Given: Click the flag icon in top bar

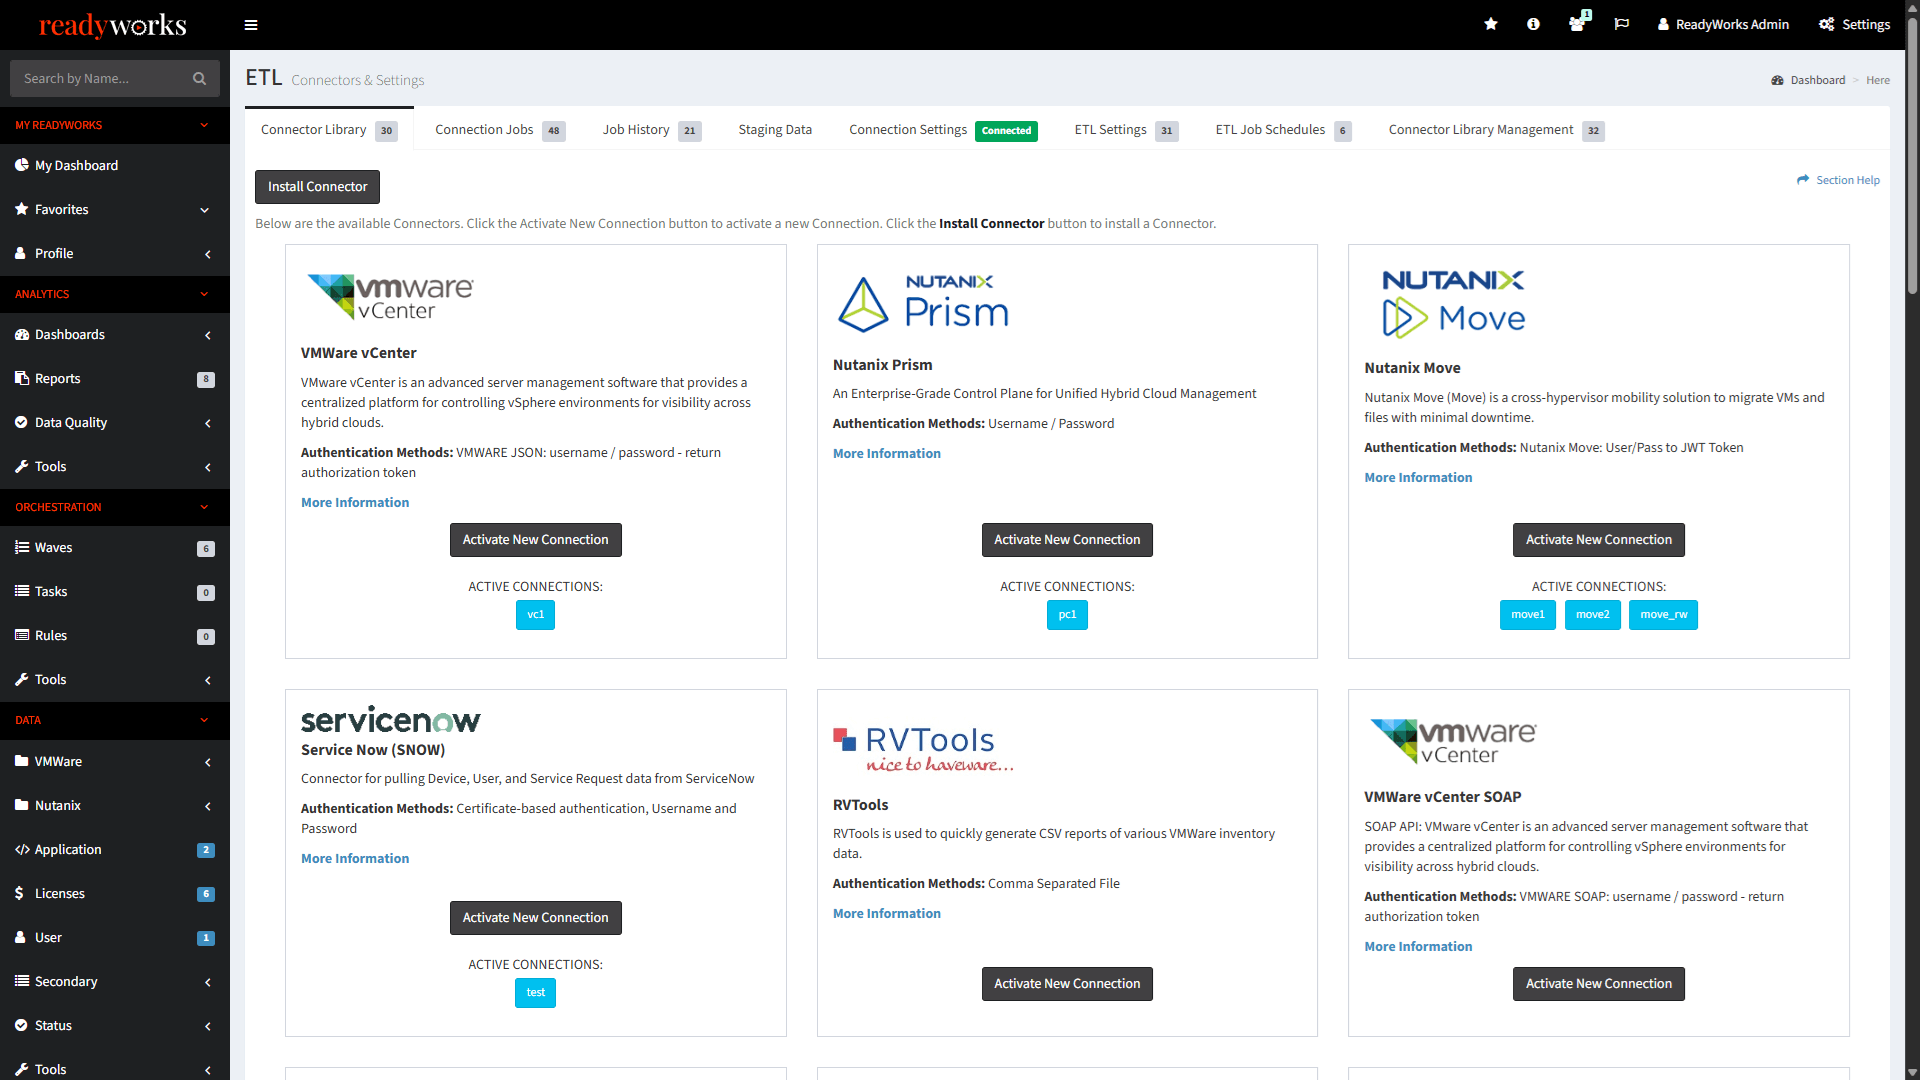Looking at the screenshot, I should pos(1622,24).
